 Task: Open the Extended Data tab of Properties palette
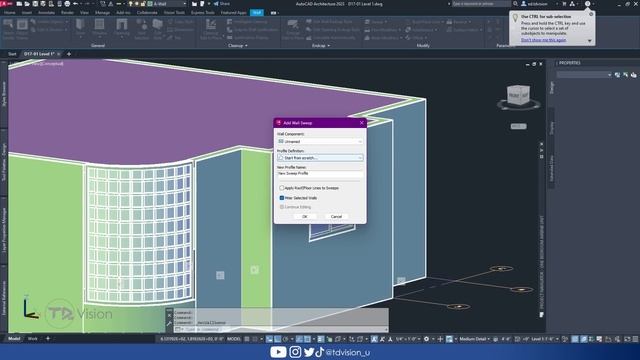(x=552, y=168)
